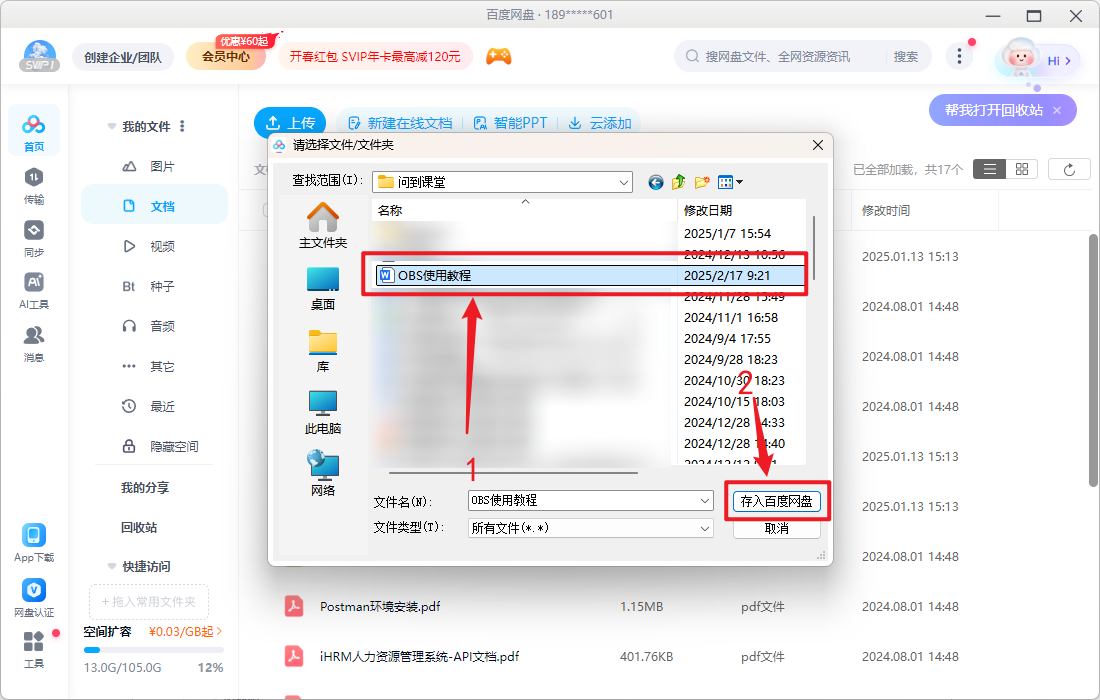Image resolution: width=1100 pixels, height=700 pixels.
Task: Open the 会员中心 member center
Action: [226, 57]
